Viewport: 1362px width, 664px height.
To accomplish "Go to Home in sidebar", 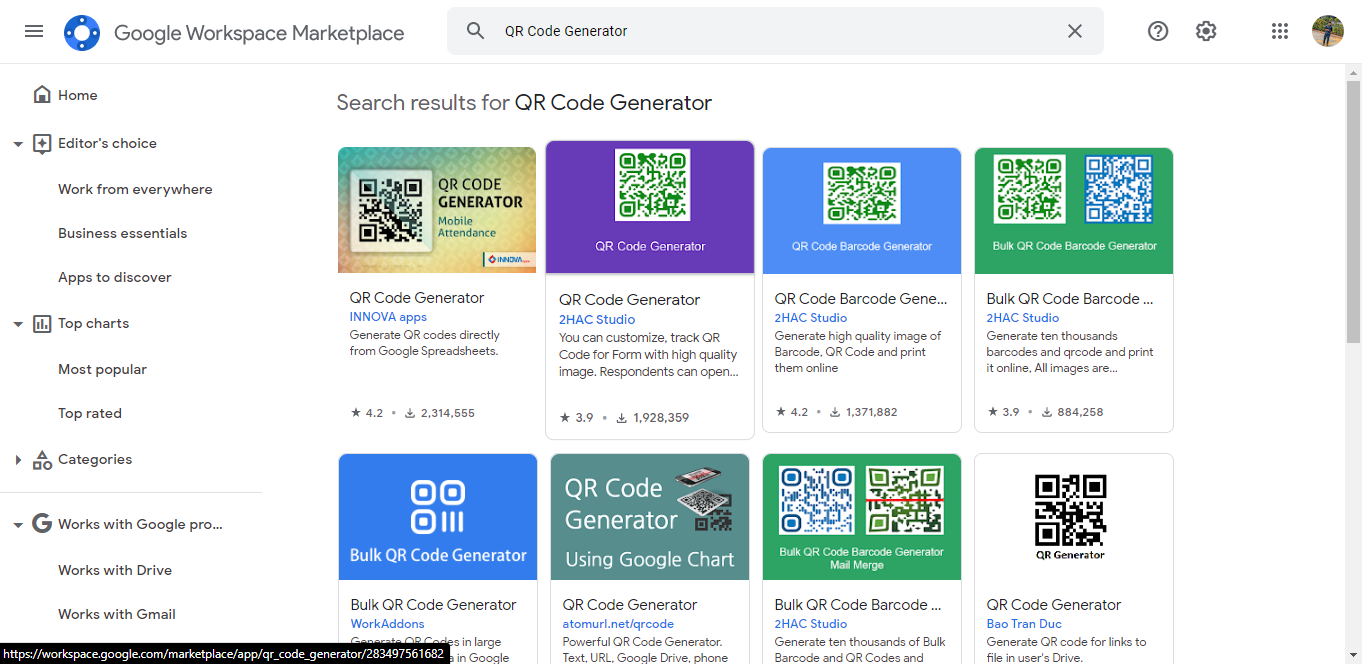I will (78, 95).
